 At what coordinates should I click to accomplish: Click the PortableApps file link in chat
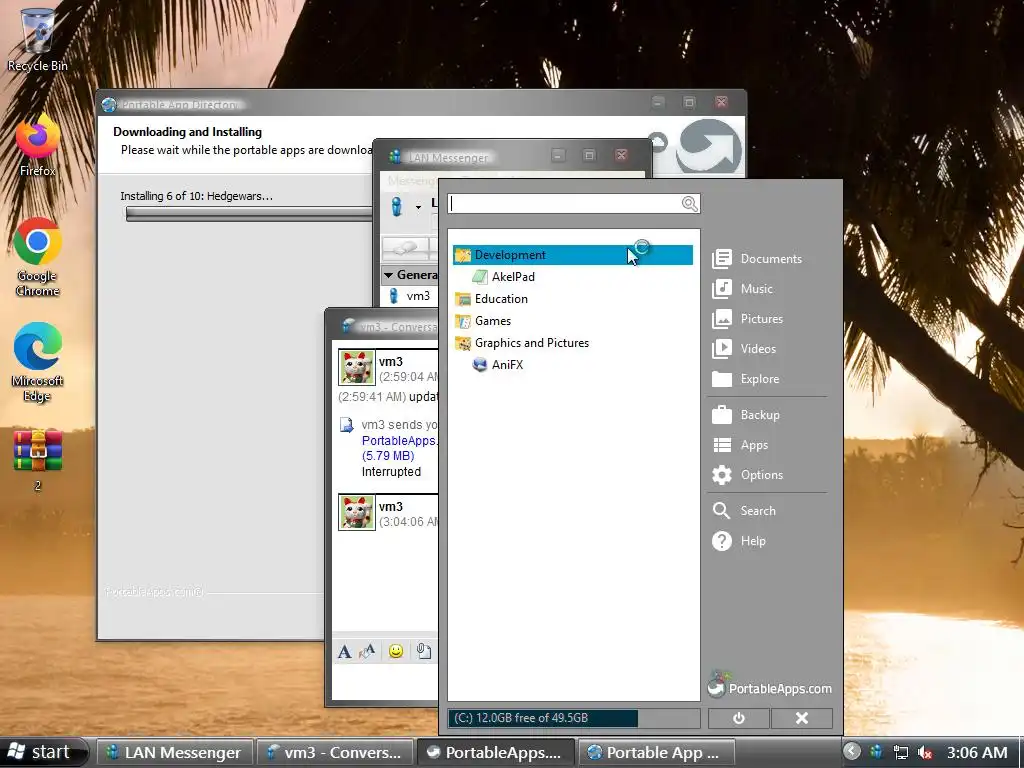pos(400,441)
